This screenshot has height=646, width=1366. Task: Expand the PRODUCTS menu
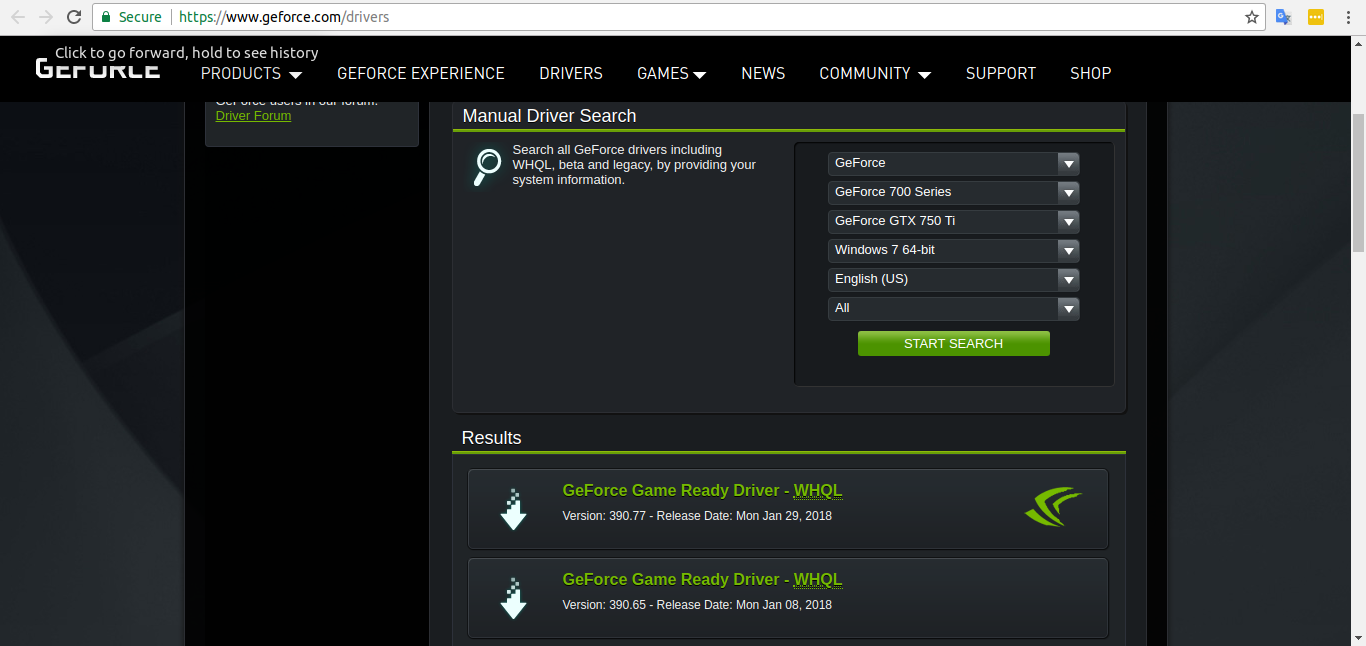(x=251, y=73)
